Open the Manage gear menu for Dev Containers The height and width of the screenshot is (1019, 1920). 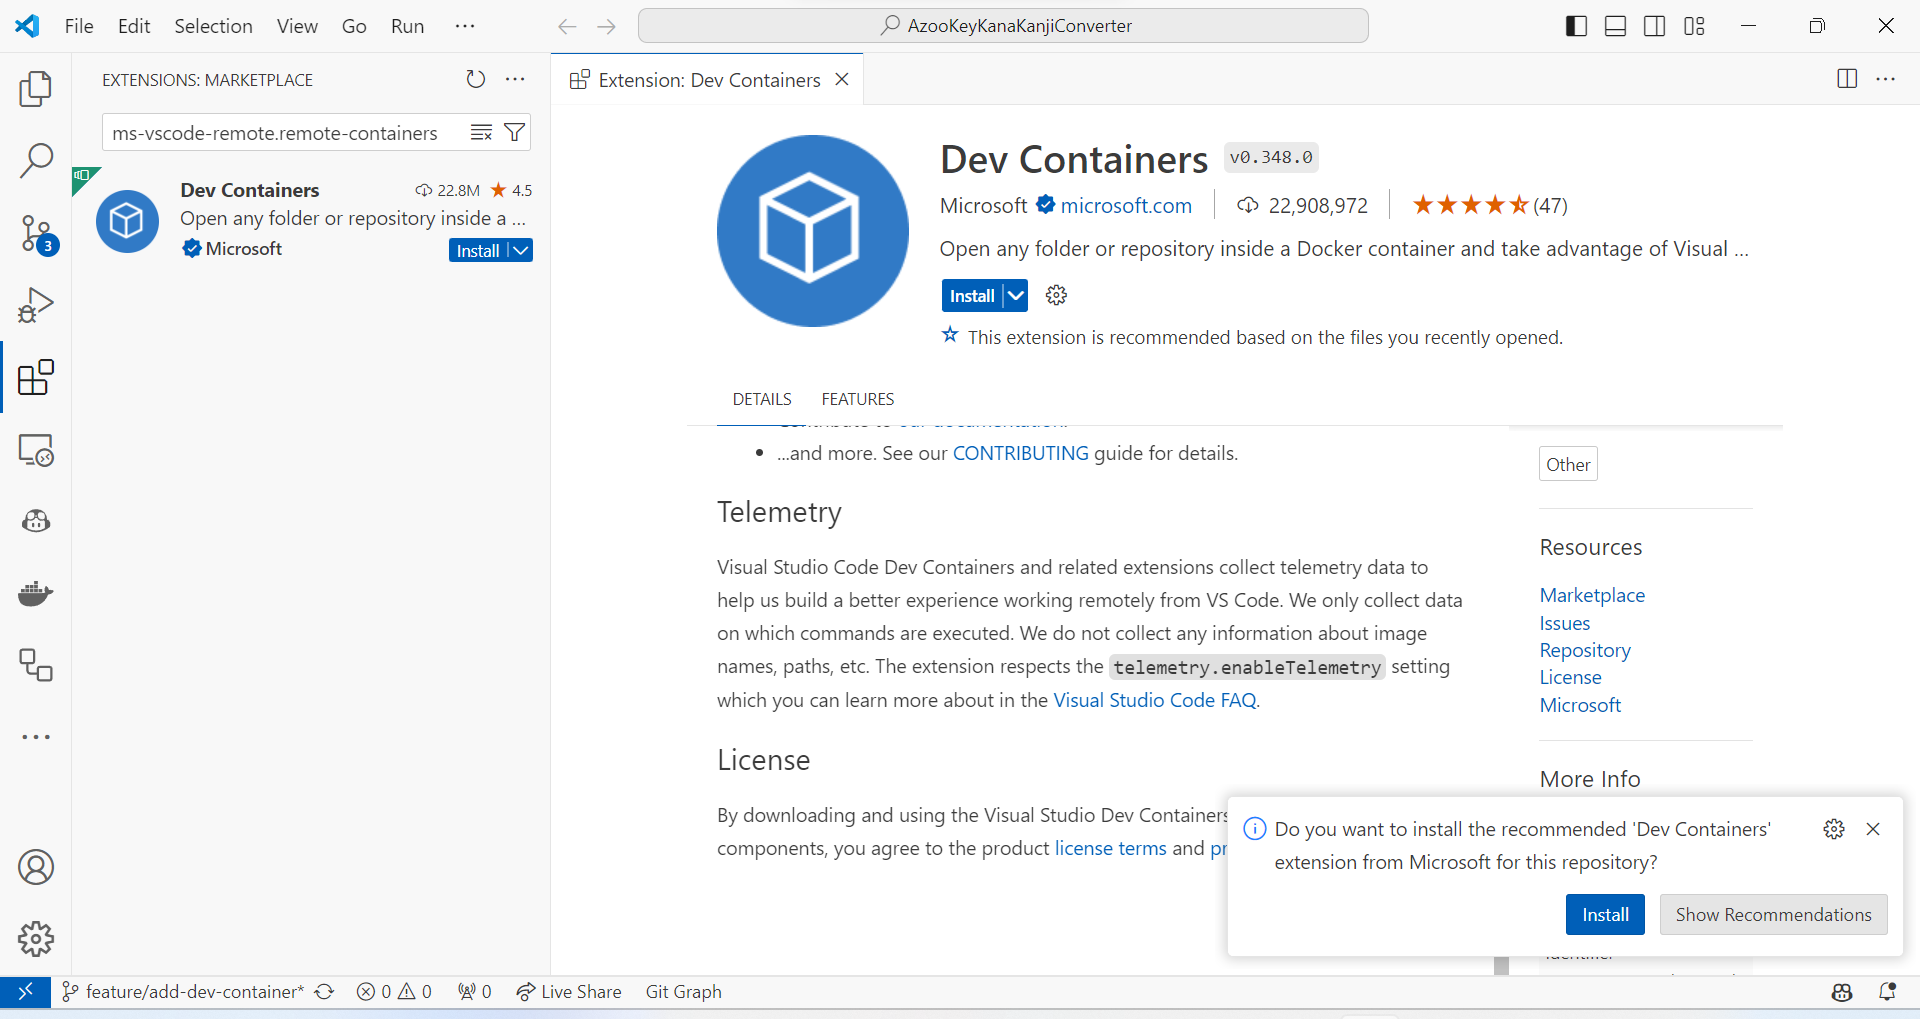tap(1056, 295)
